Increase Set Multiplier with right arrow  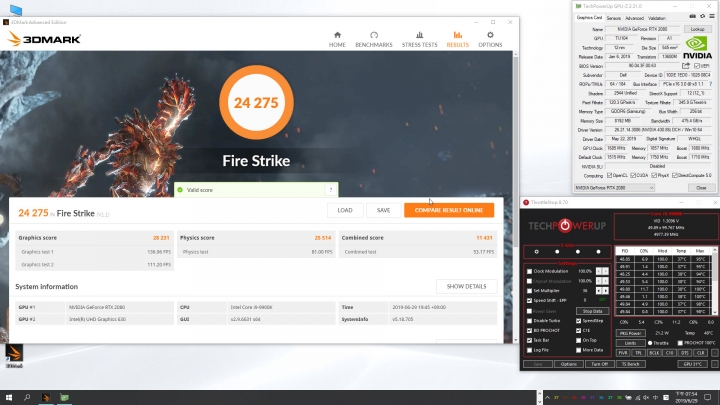pos(606,291)
